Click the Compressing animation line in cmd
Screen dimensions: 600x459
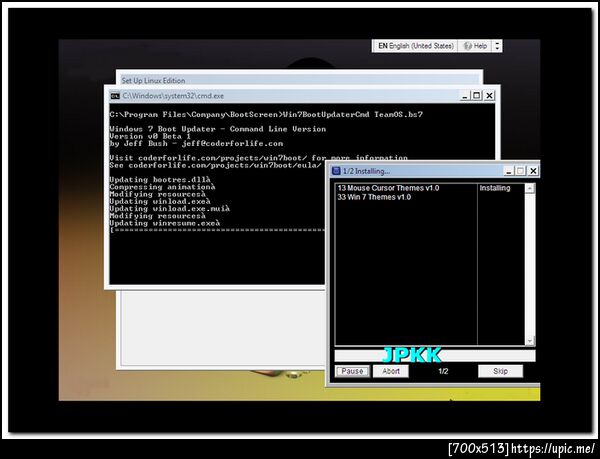pyautogui.click(x=162, y=187)
